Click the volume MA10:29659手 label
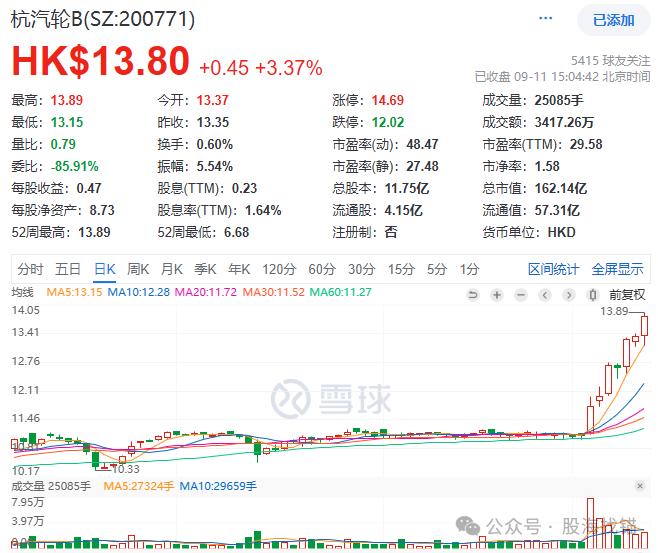The image size is (658, 553). coord(218,486)
